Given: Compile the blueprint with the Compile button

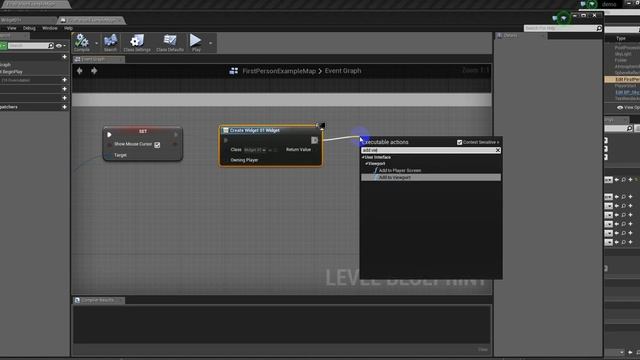Looking at the screenshot, I should [x=82, y=42].
